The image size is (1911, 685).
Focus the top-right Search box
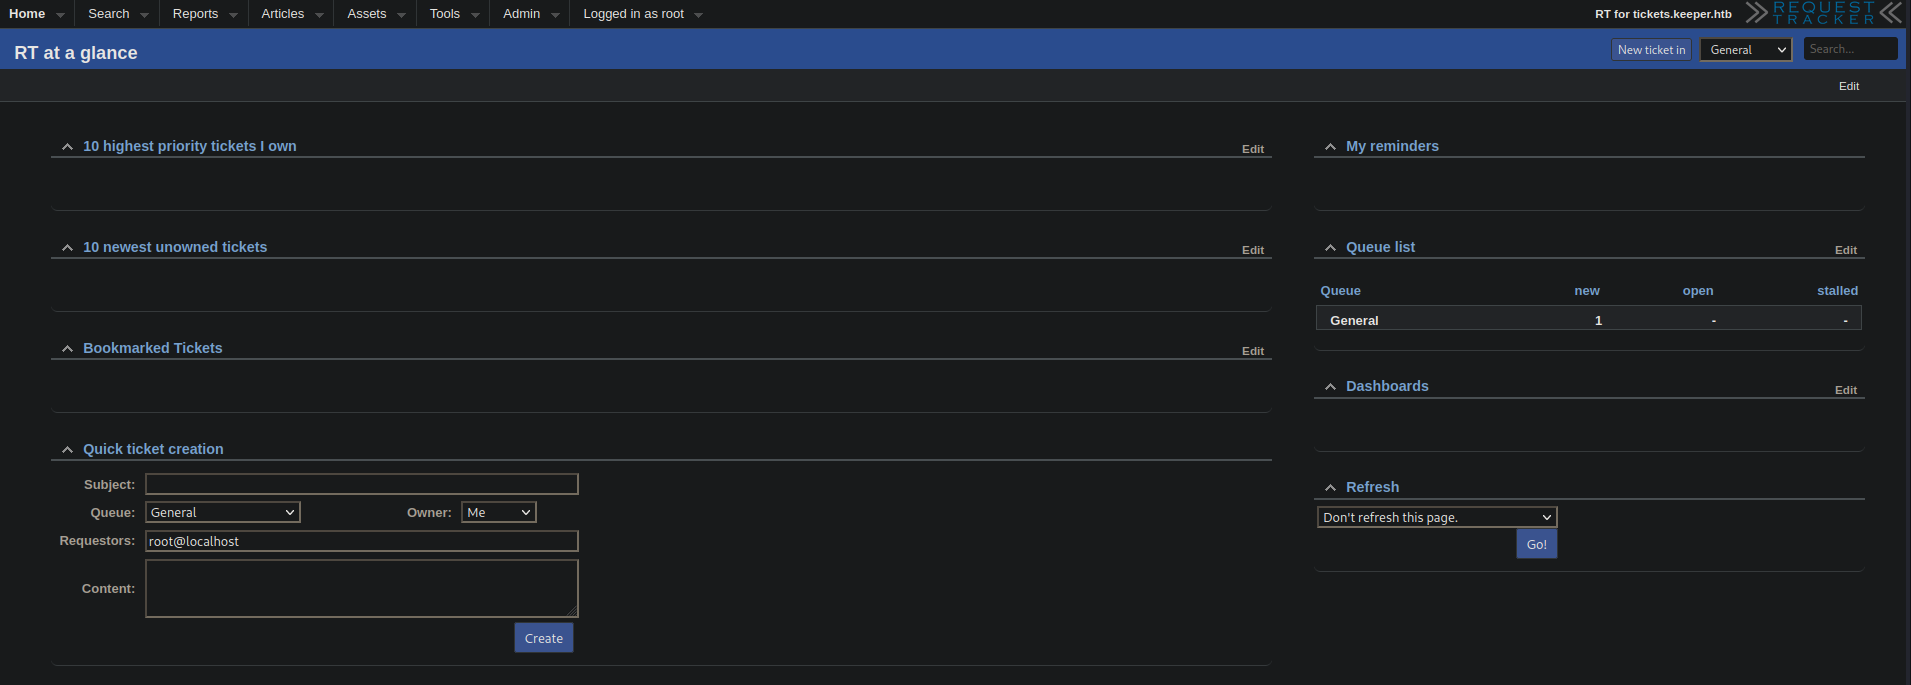pyautogui.click(x=1849, y=49)
